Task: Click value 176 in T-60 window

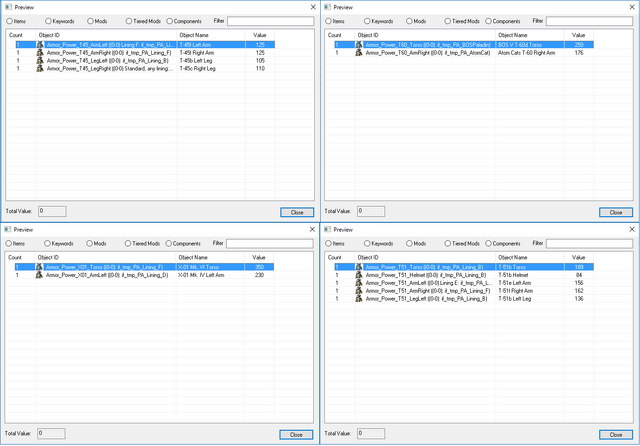Action: click(x=579, y=53)
